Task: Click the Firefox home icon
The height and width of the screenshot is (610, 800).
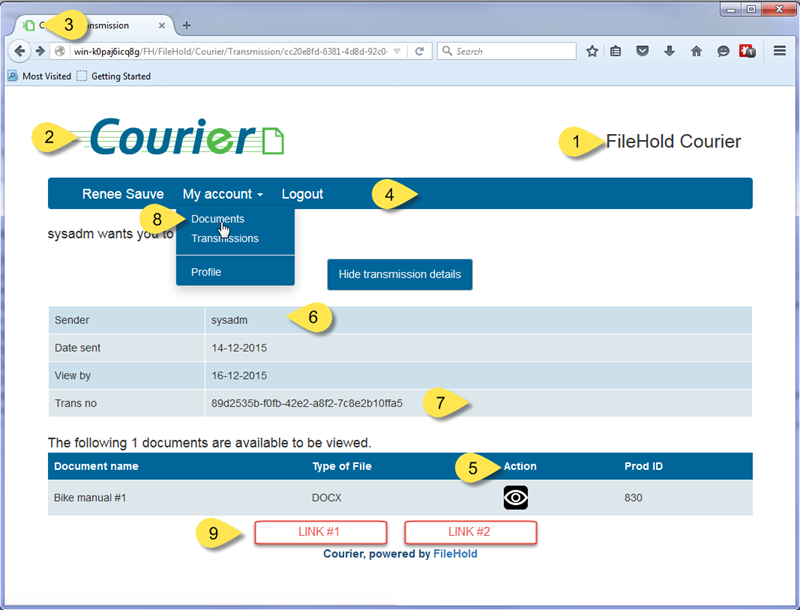Action: tap(696, 50)
